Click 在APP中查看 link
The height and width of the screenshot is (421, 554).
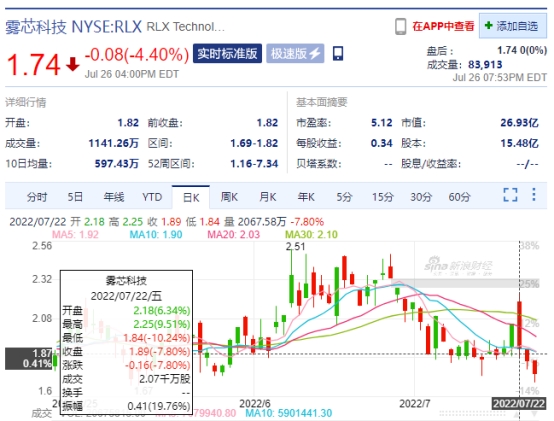click(443, 26)
